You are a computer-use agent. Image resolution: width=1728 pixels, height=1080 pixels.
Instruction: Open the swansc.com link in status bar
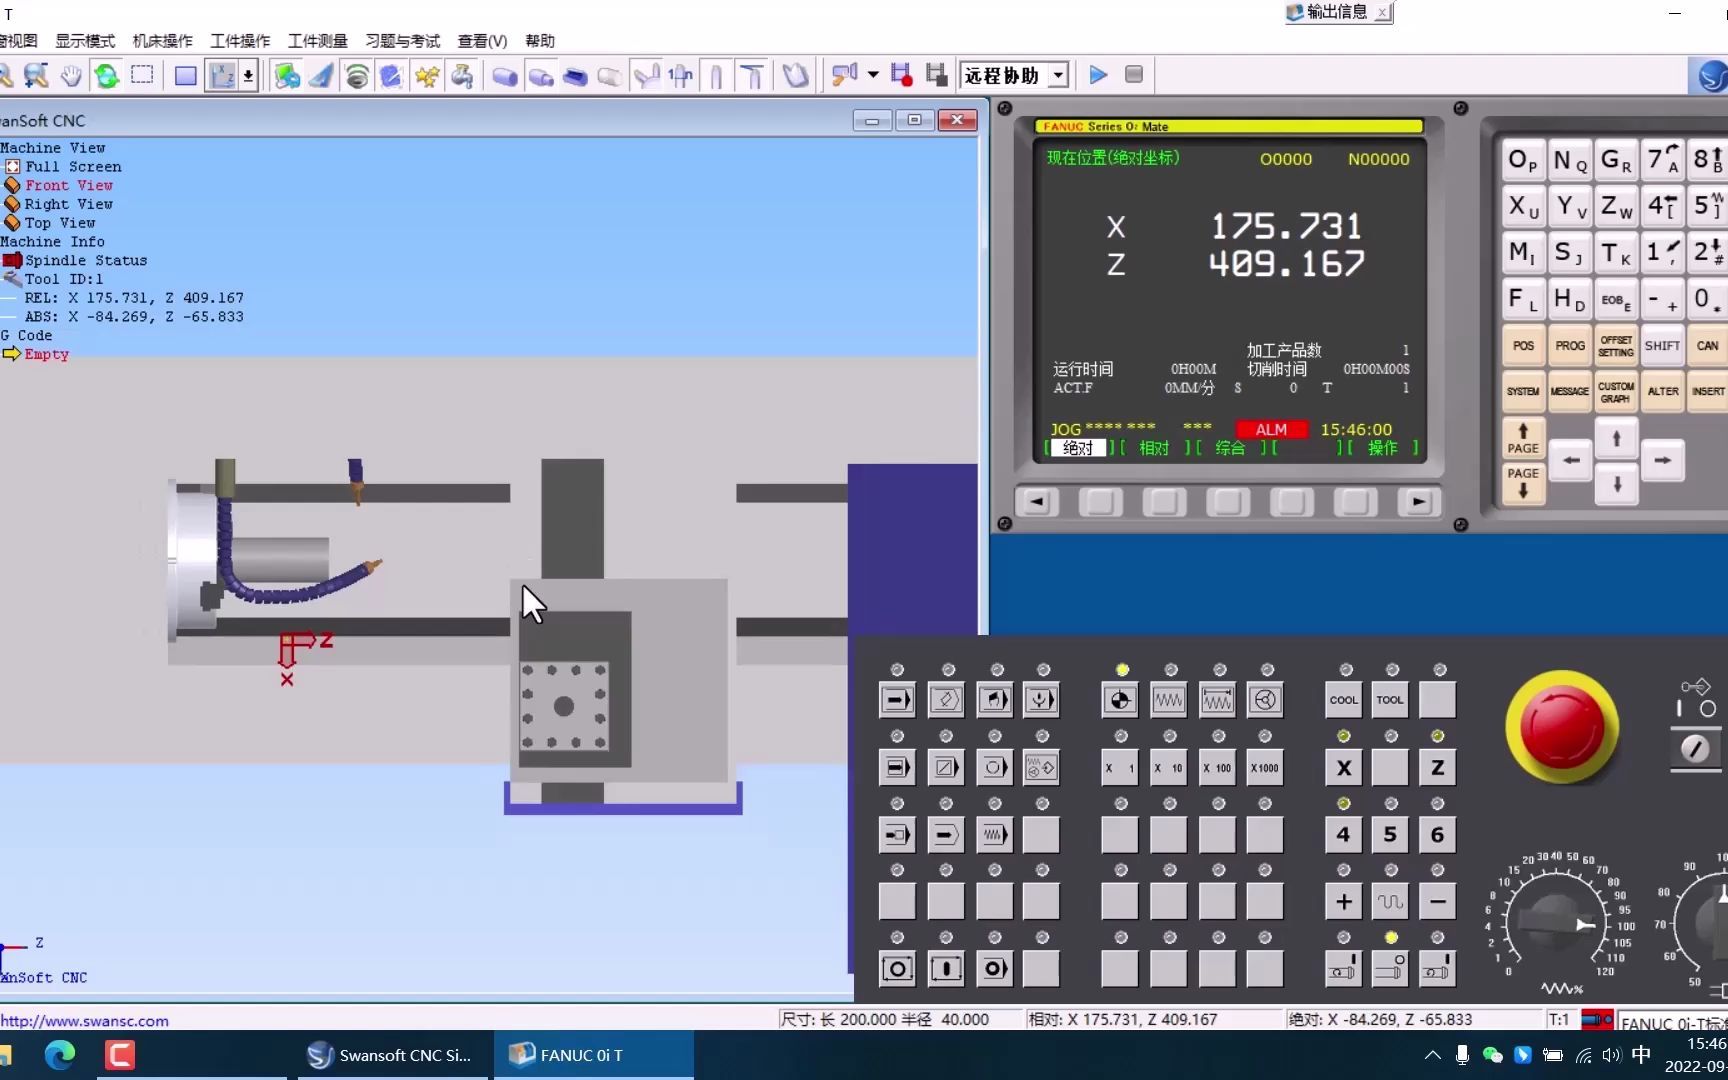[x=85, y=1021]
